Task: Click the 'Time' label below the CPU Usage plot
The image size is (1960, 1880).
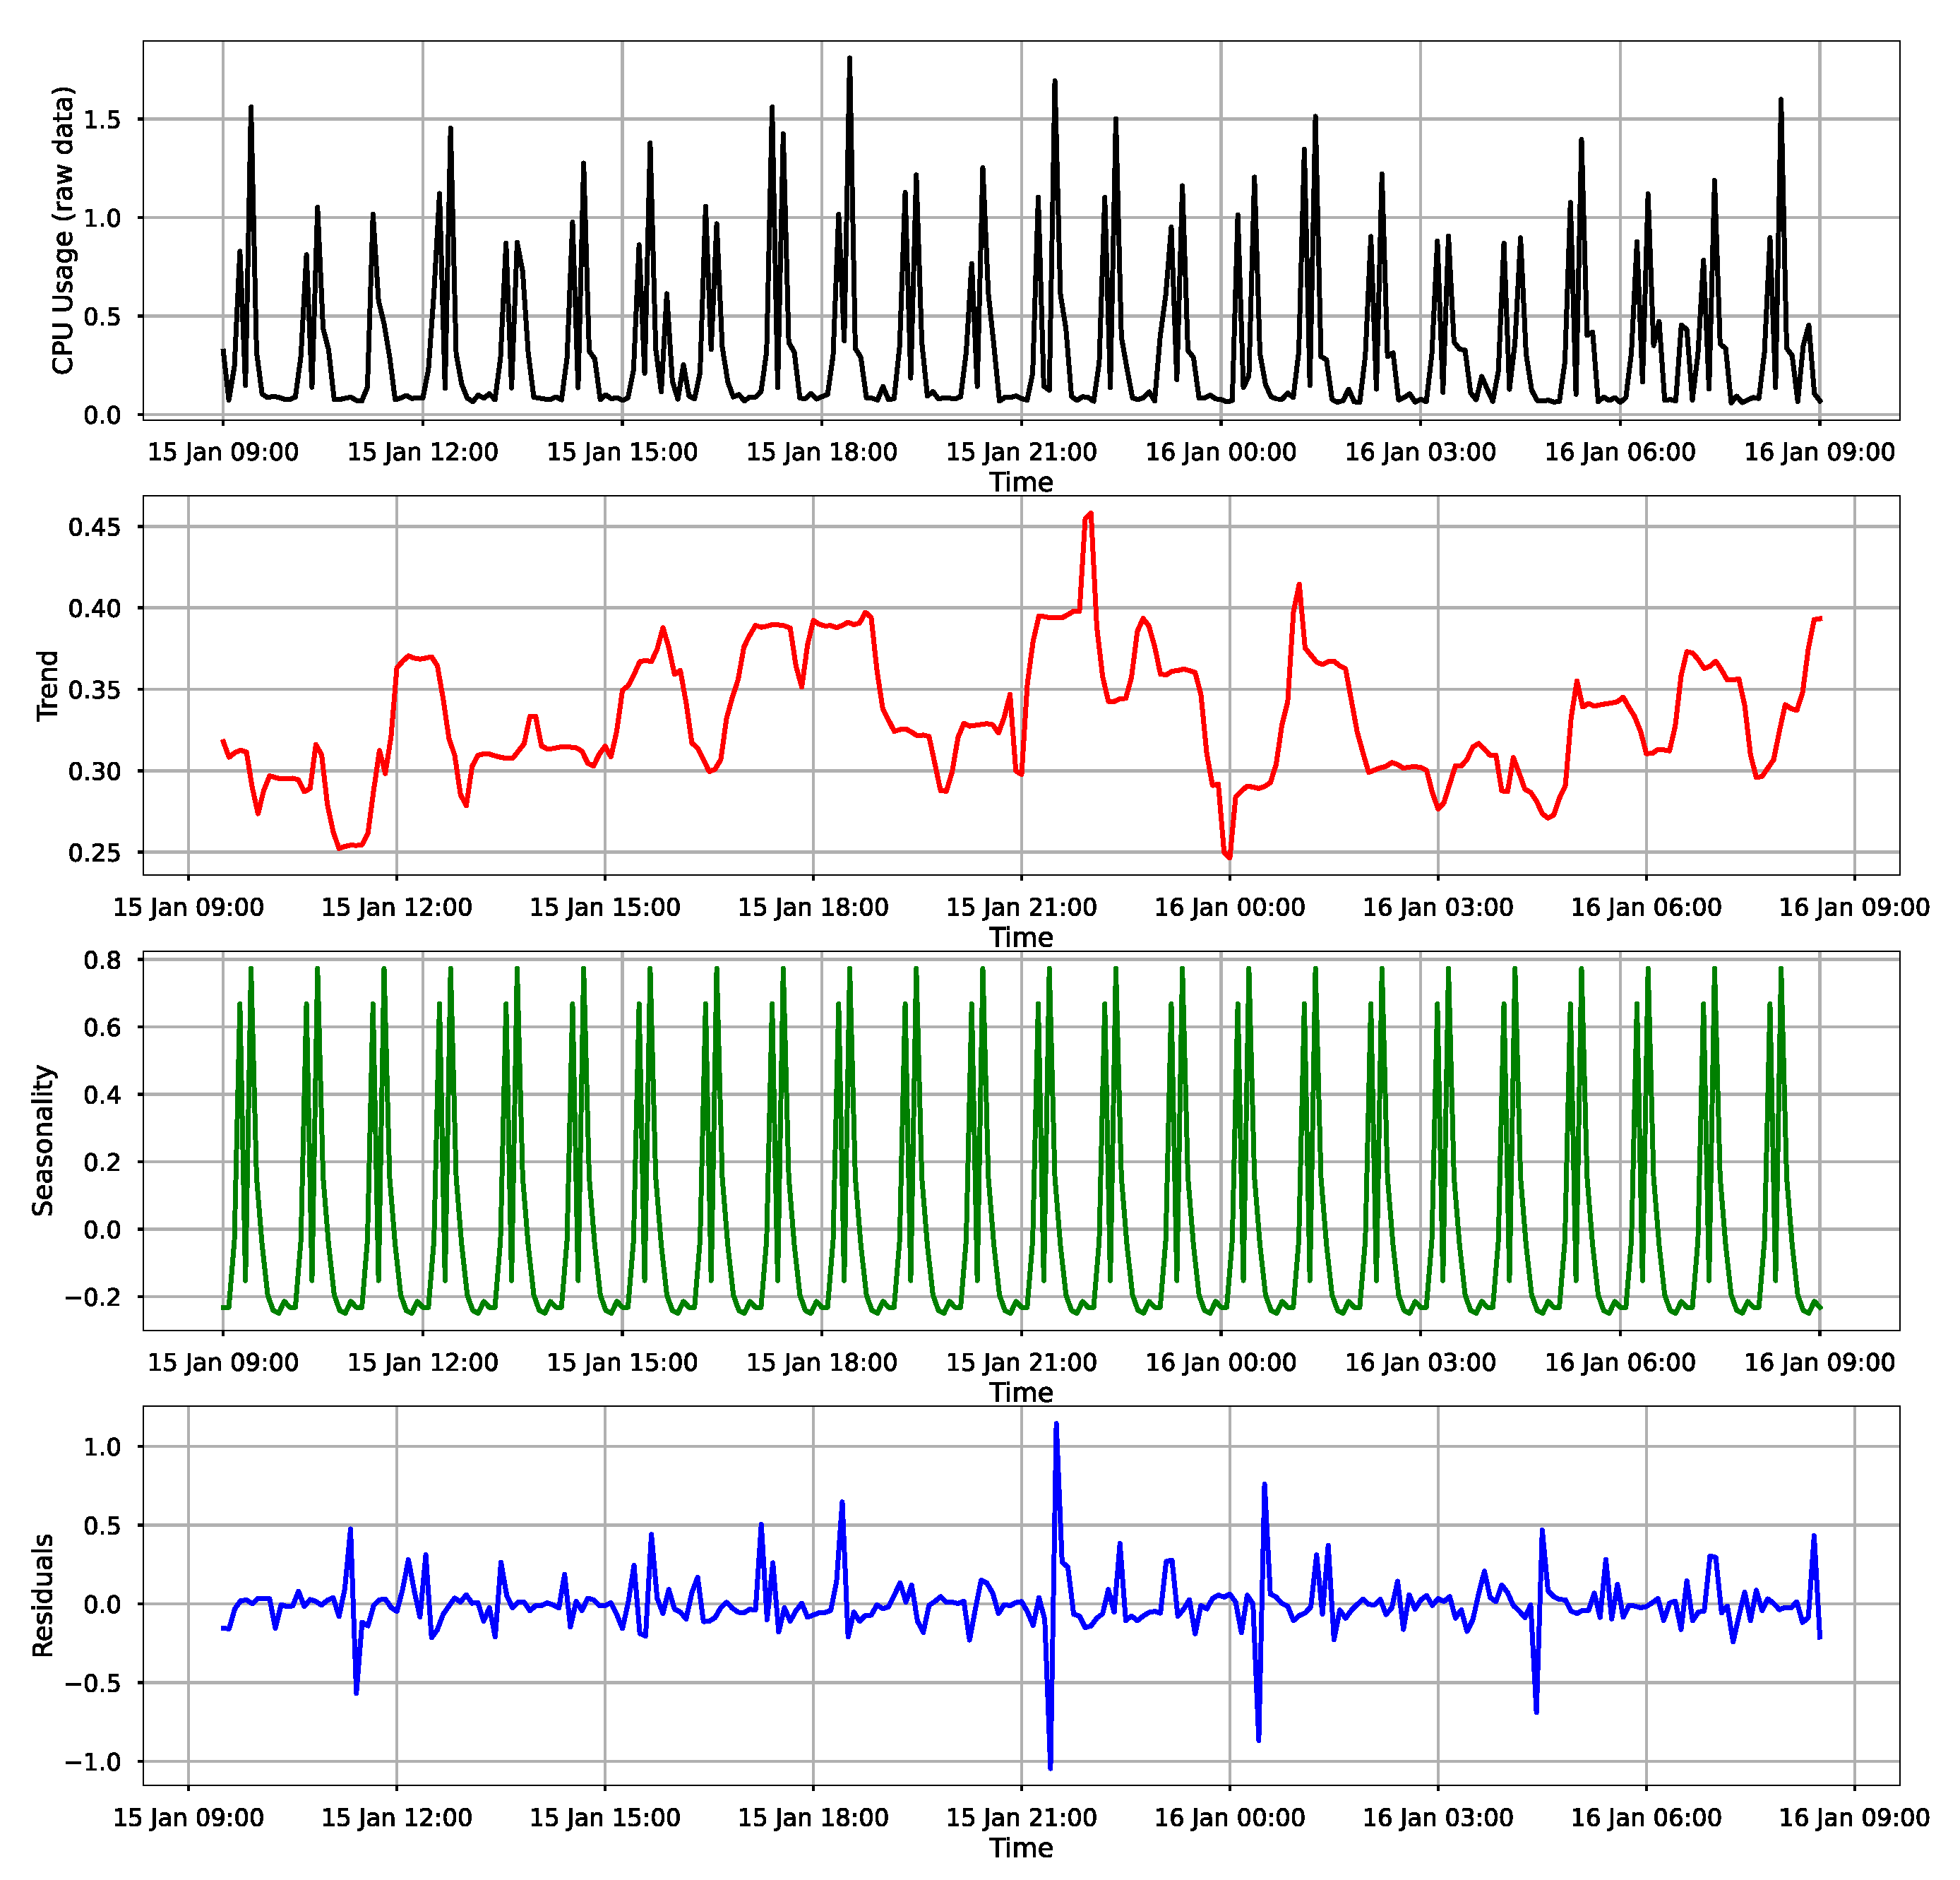Action: [x=1021, y=482]
